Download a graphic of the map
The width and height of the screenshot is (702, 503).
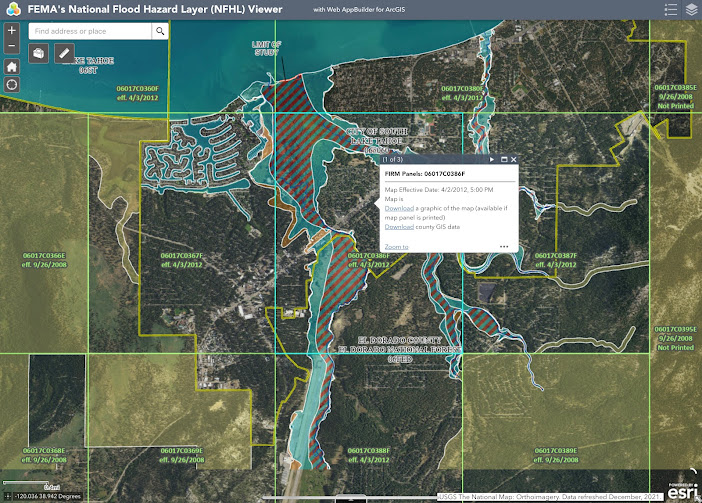[x=399, y=208]
